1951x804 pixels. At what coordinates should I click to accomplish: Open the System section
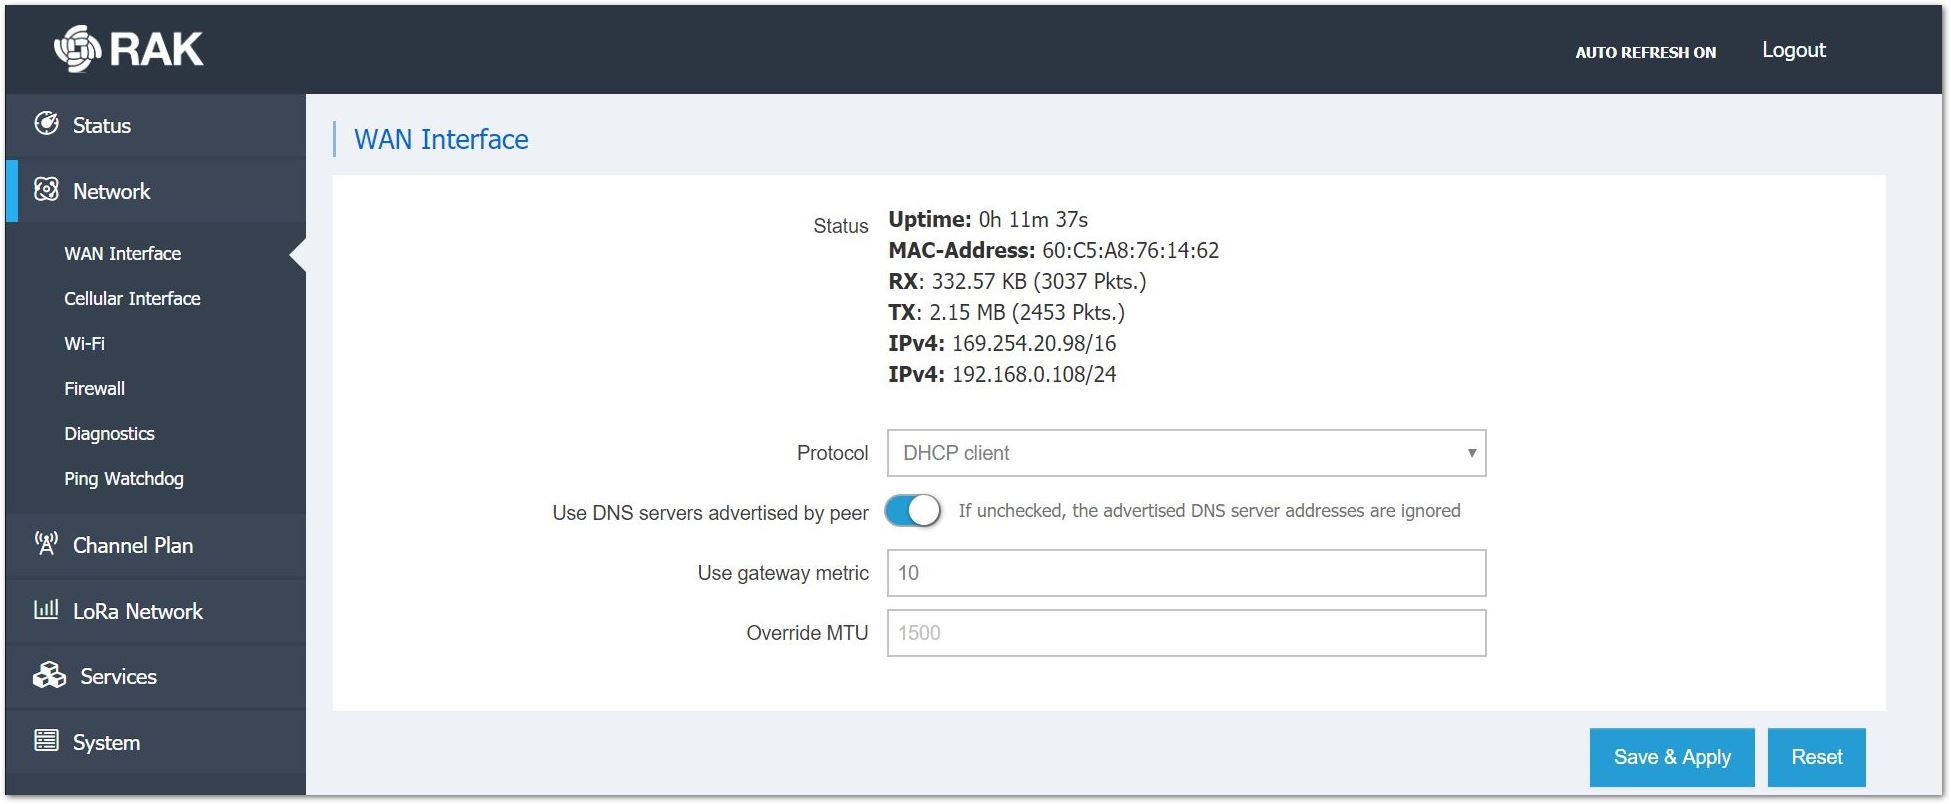[x=156, y=742]
